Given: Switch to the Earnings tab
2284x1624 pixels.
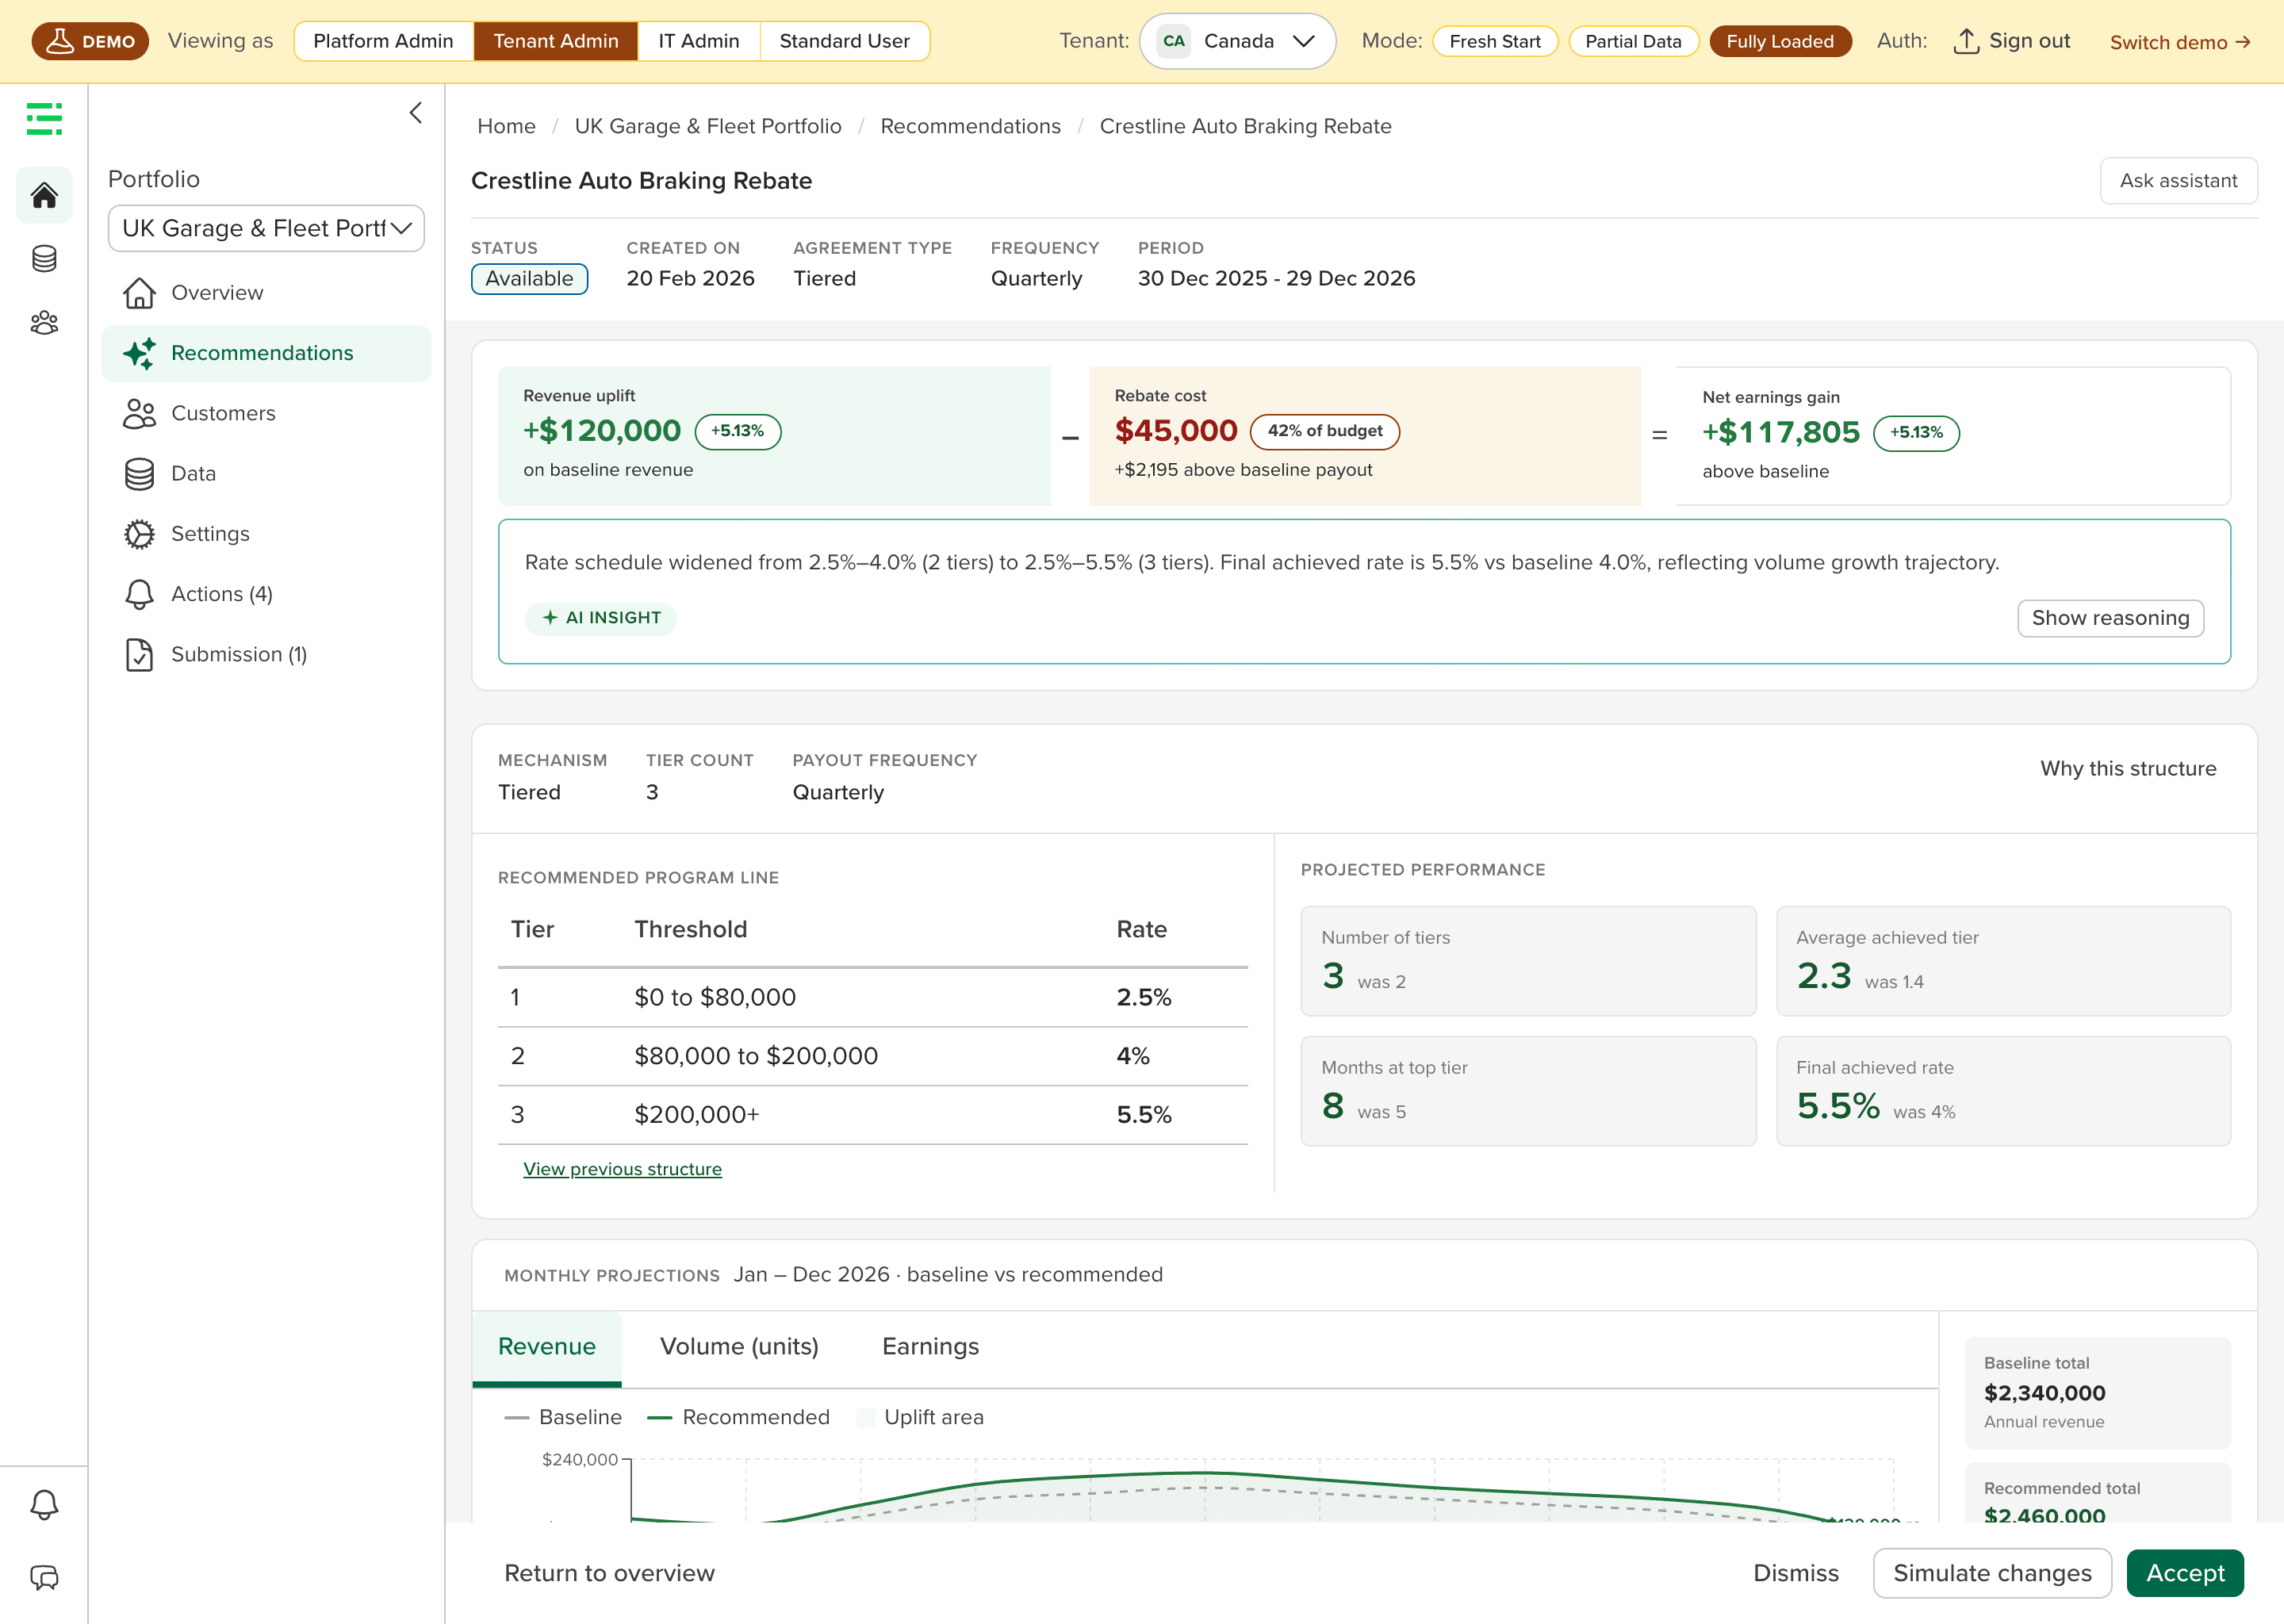Looking at the screenshot, I should (x=930, y=1347).
